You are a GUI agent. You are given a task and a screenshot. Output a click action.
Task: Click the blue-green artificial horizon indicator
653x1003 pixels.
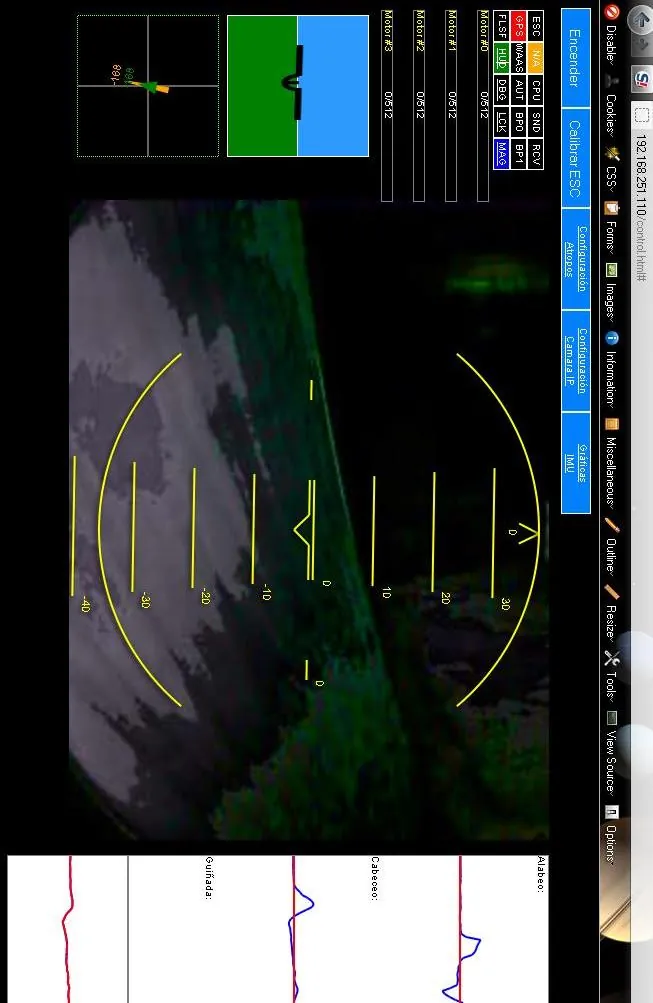tap(298, 86)
